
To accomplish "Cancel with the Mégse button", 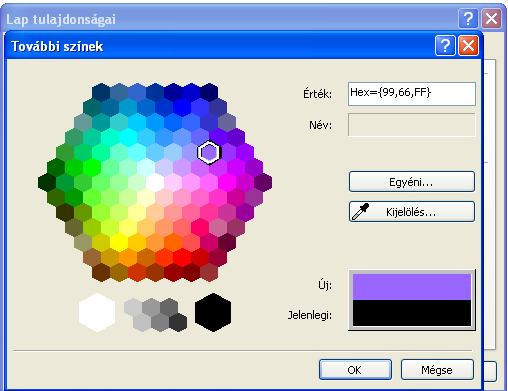I will pyautogui.click(x=437, y=370).
